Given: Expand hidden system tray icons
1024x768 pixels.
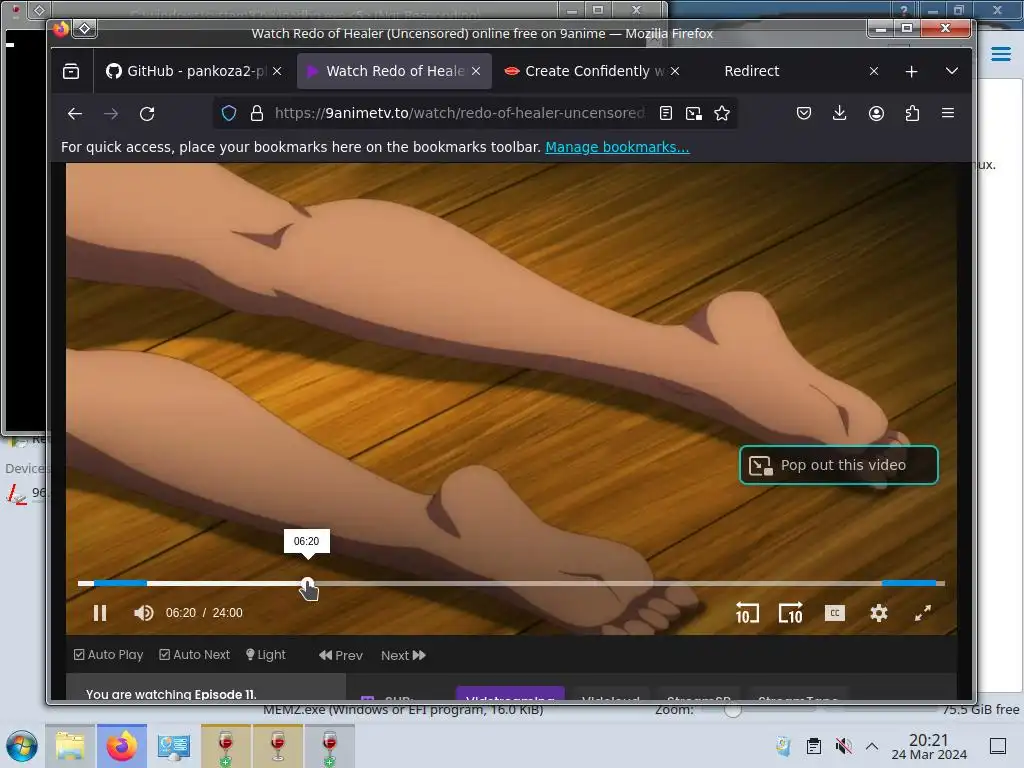Looking at the screenshot, I should tap(872, 746).
